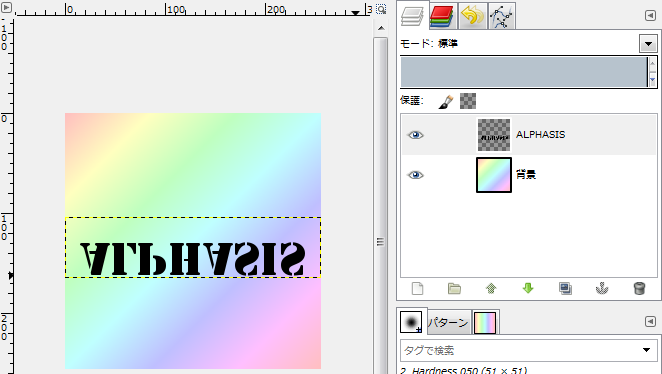Hide the ALPHASIS layer
The image size is (662, 374).
[x=415, y=135]
